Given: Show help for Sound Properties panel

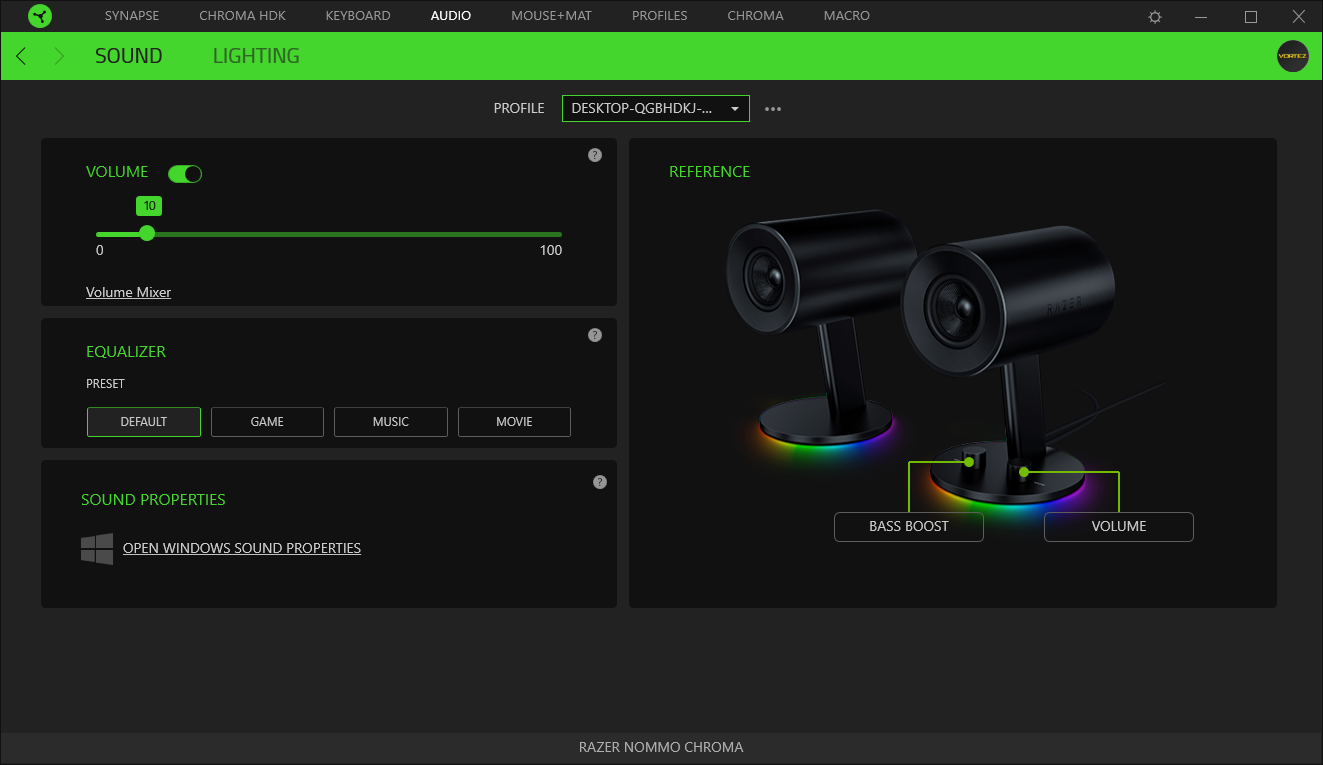Looking at the screenshot, I should pos(600,482).
